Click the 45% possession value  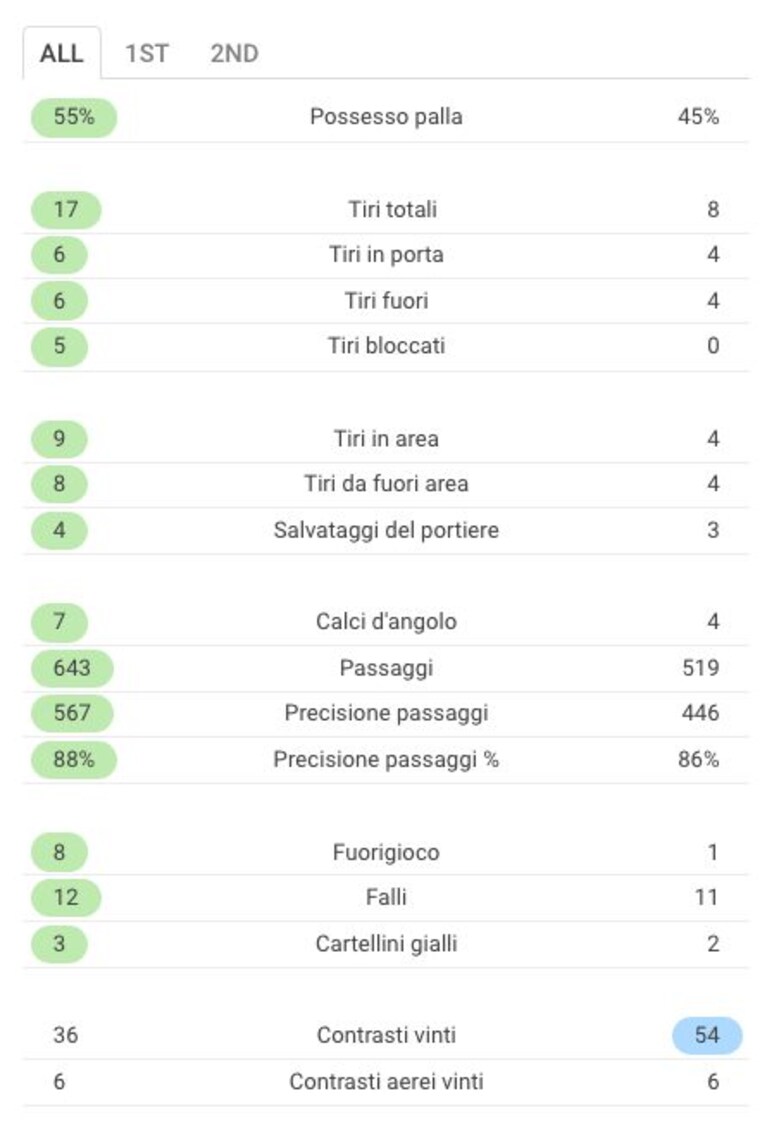(x=698, y=117)
